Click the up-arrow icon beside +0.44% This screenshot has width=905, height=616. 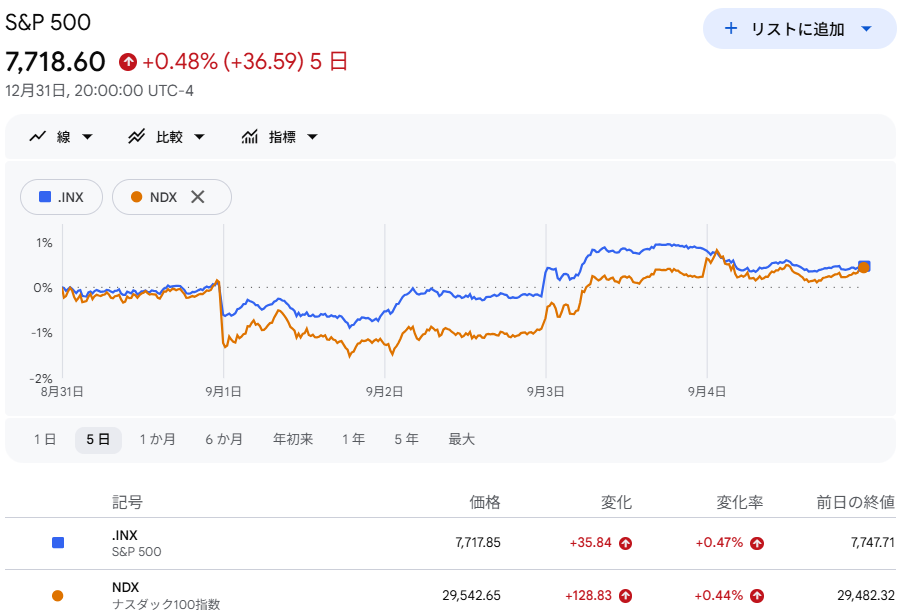tap(757, 596)
